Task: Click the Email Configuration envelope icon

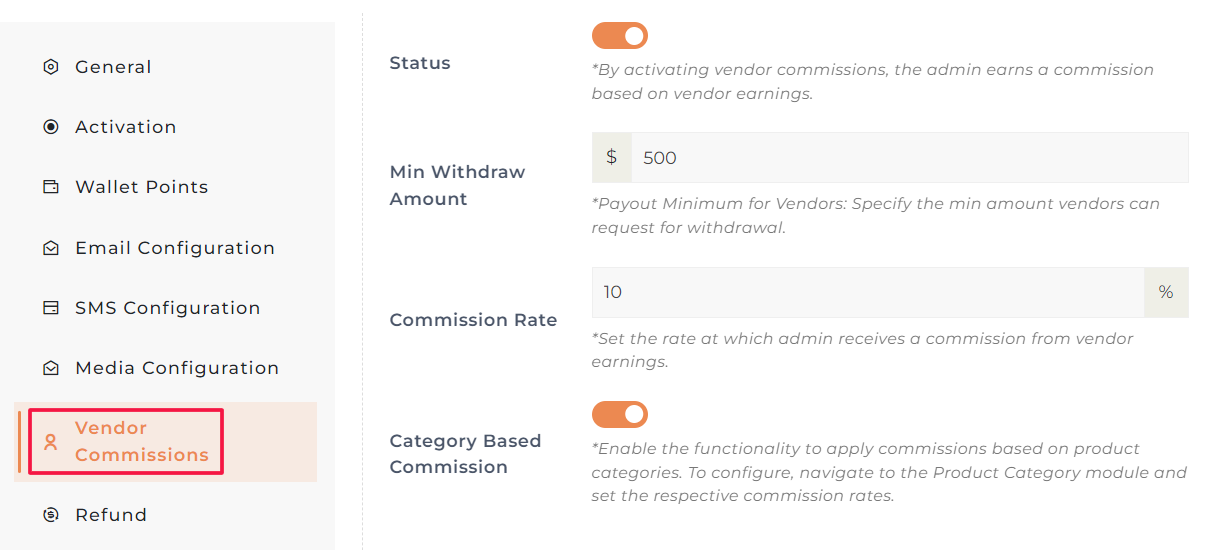Action: (x=51, y=248)
